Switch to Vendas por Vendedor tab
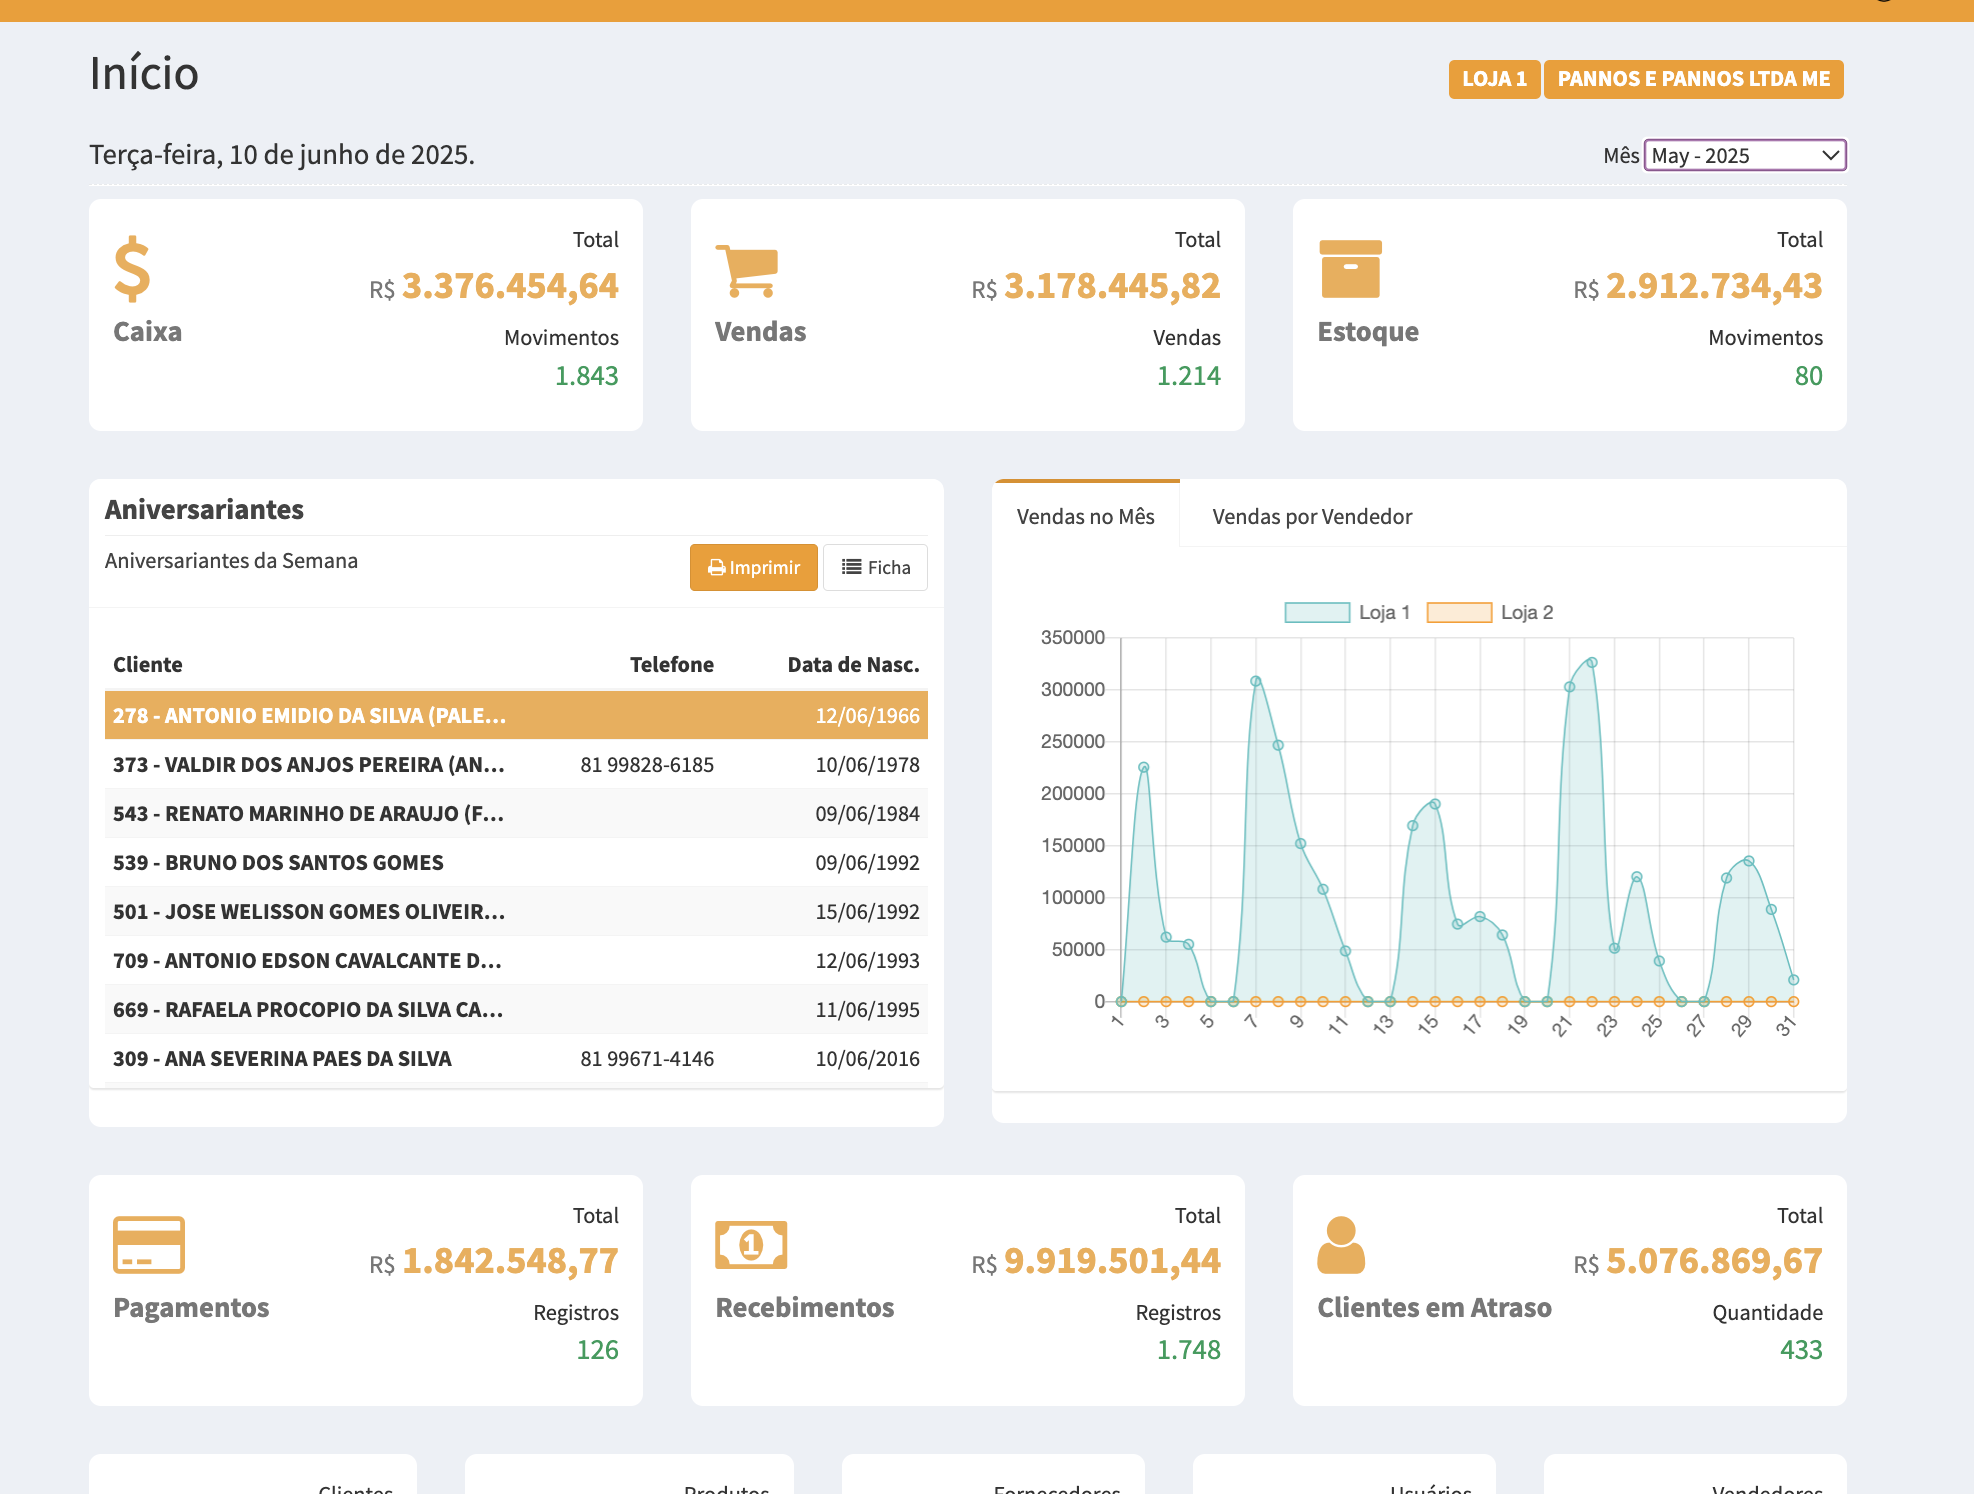 click(1312, 516)
